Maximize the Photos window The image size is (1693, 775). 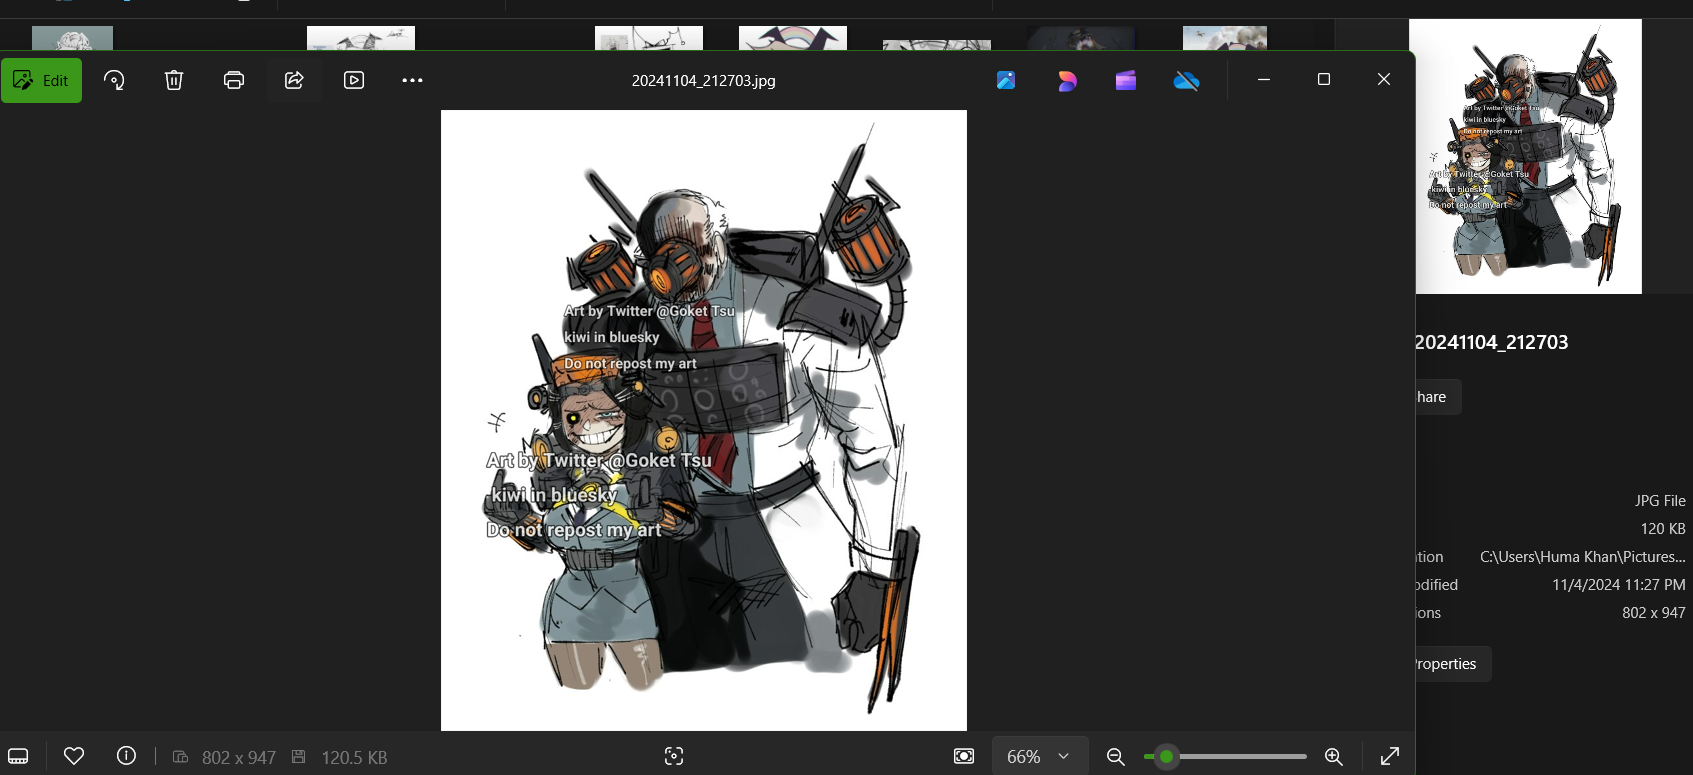[x=1324, y=80]
